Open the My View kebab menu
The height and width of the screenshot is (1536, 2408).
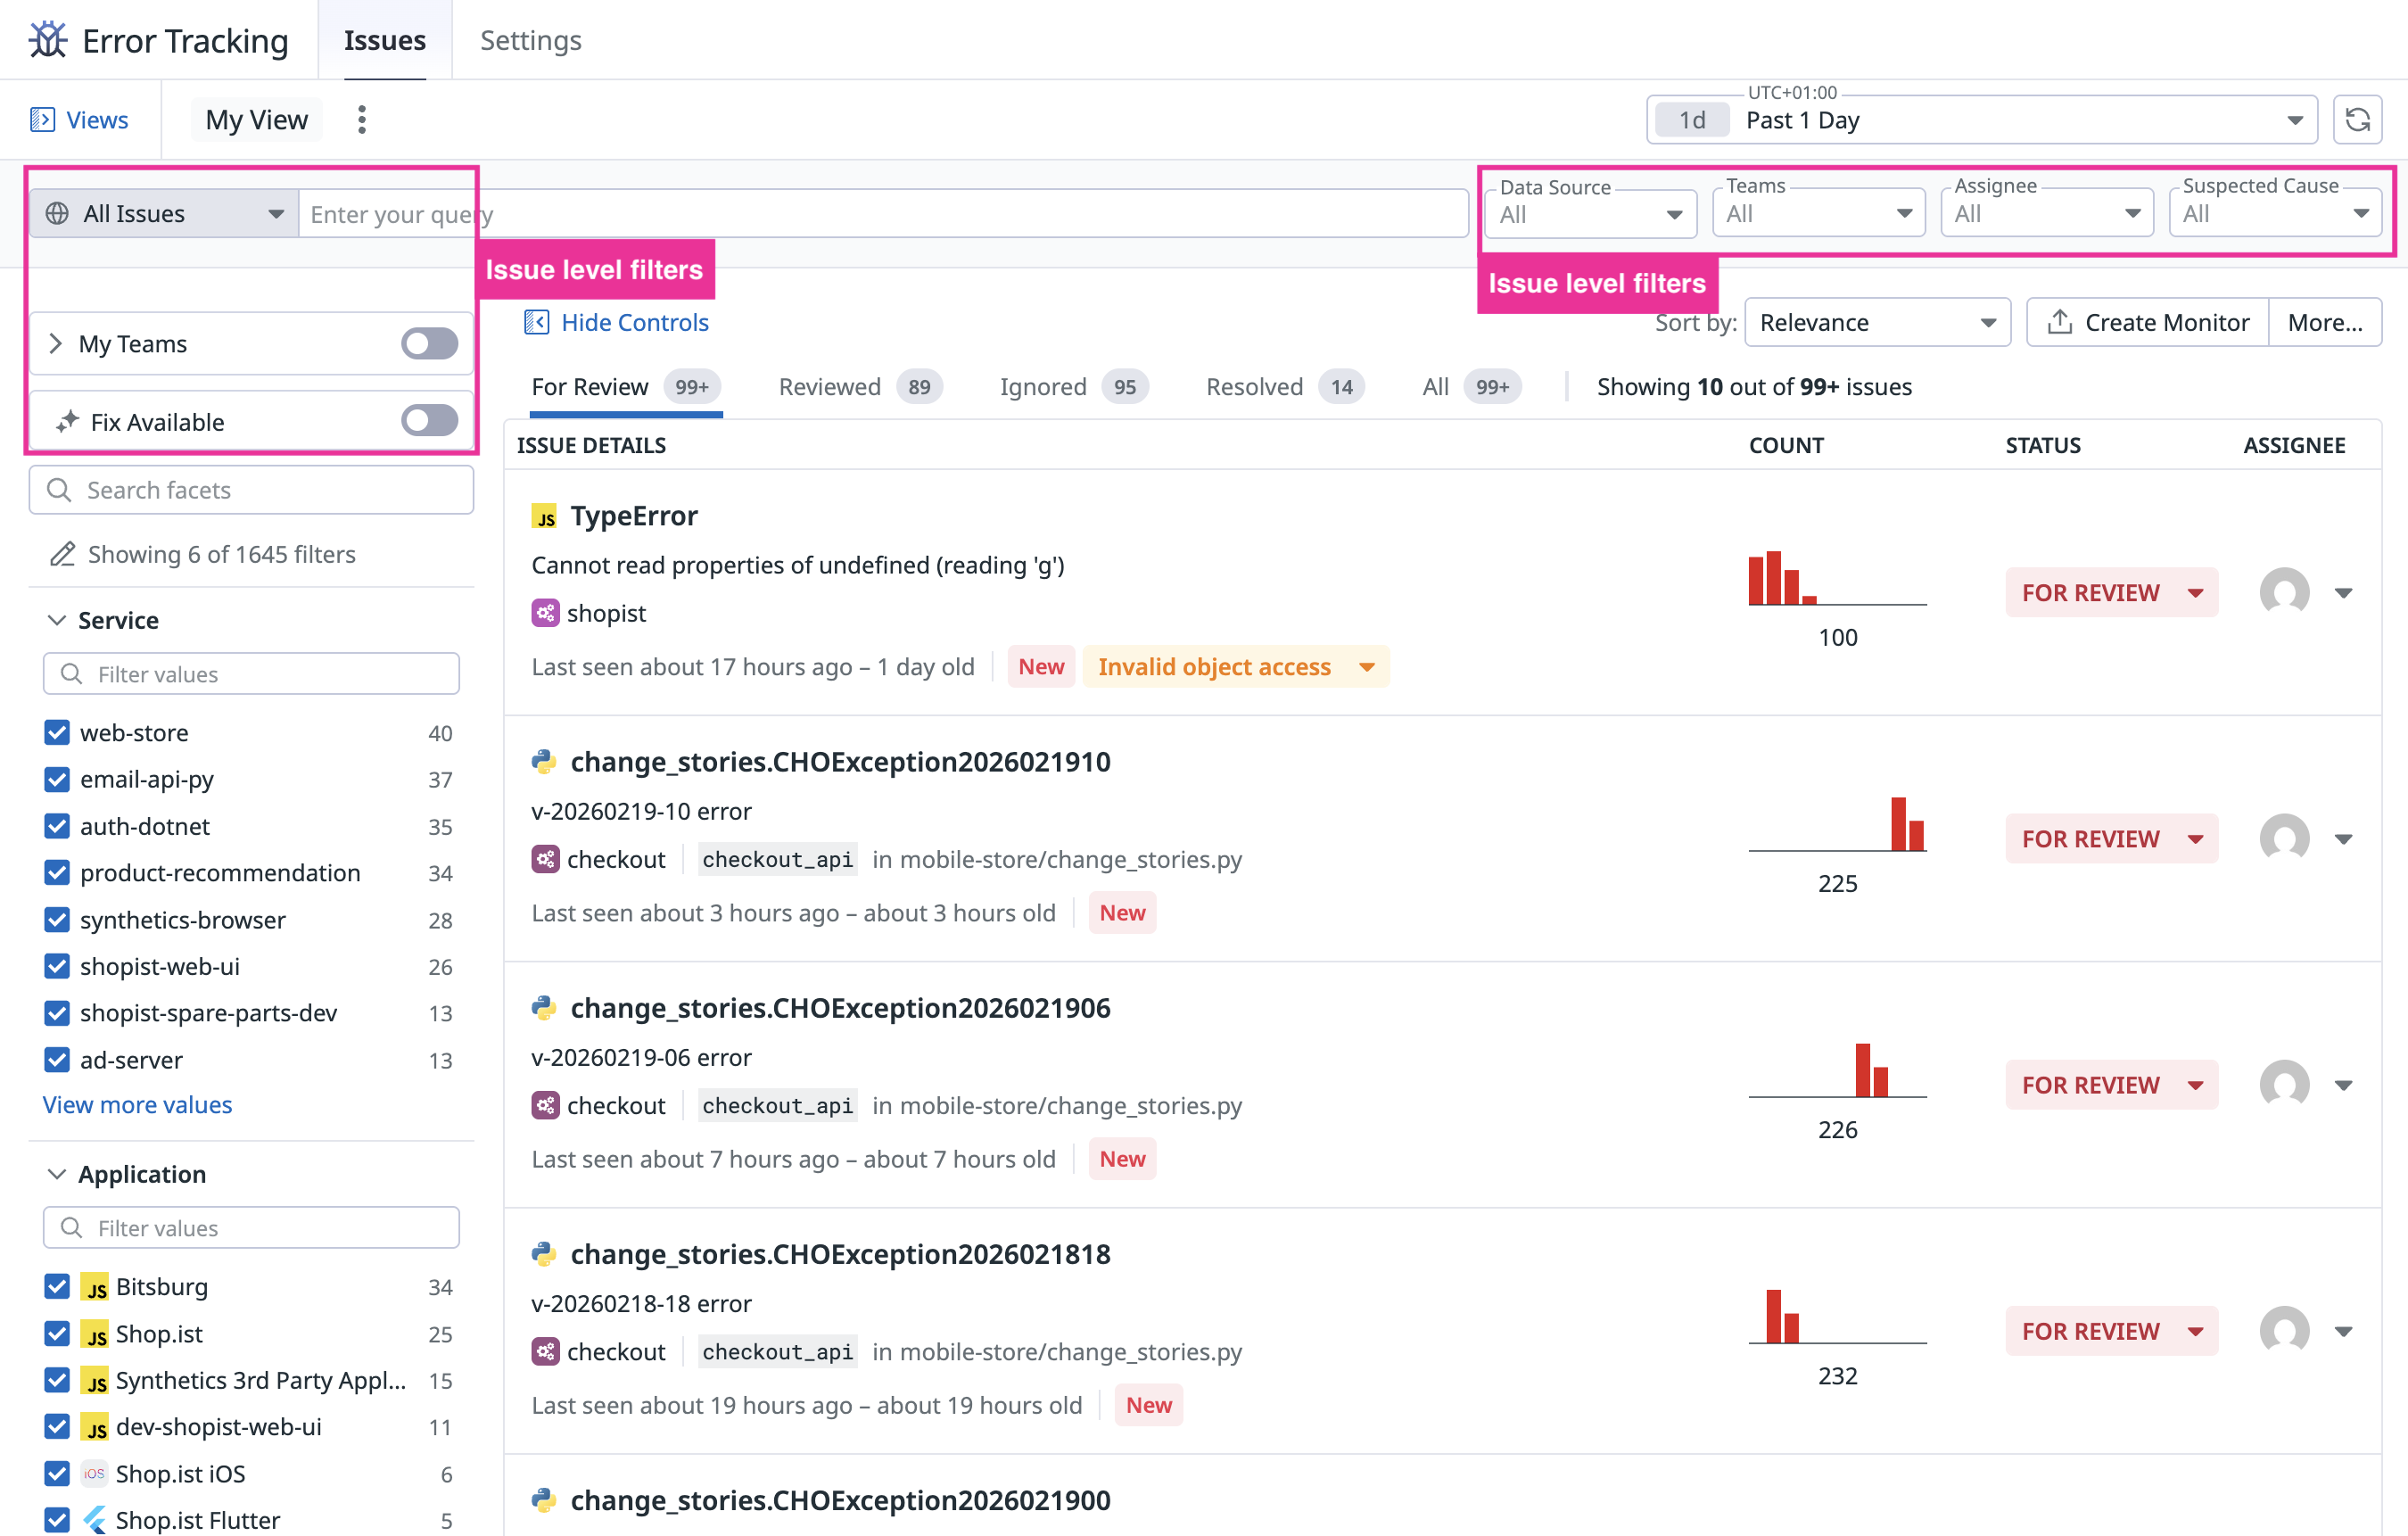pyautogui.click(x=362, y=120)
